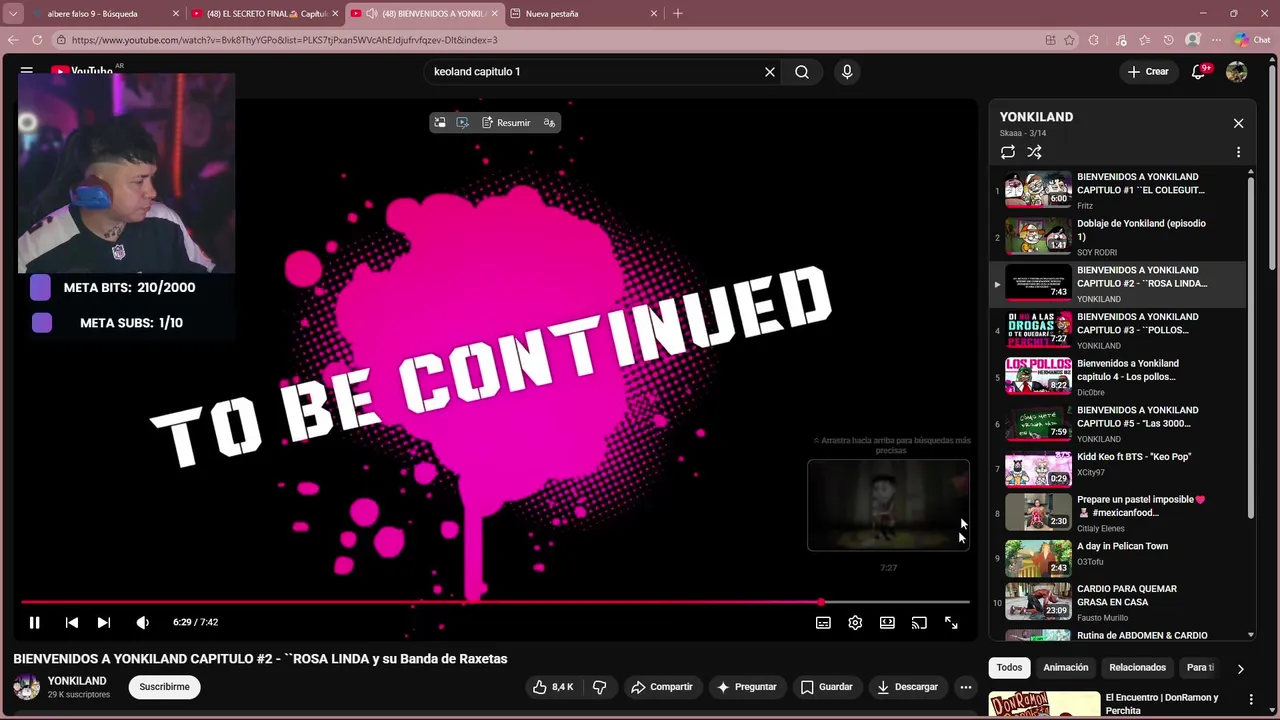Play Yonkiland capitulo 4 Los pollos
1280x720 pixels.
coord(1118,377)
